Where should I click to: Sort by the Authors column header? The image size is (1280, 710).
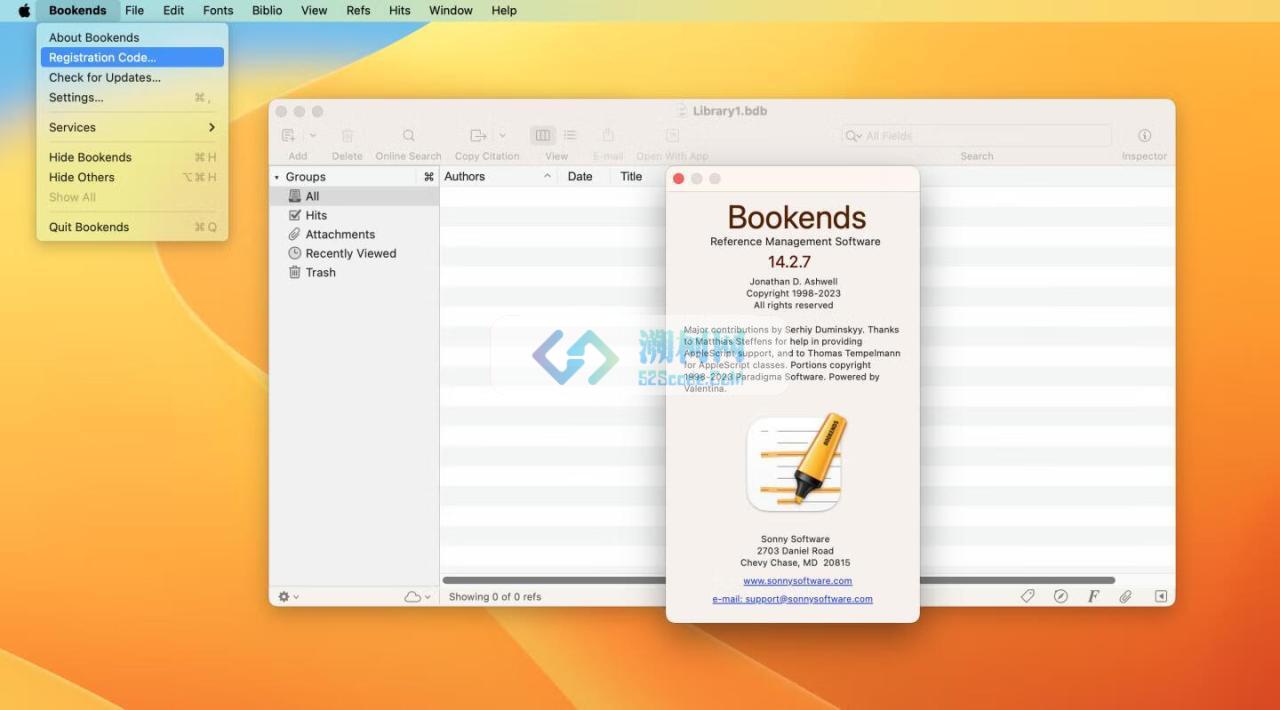(x=465, y=177)
